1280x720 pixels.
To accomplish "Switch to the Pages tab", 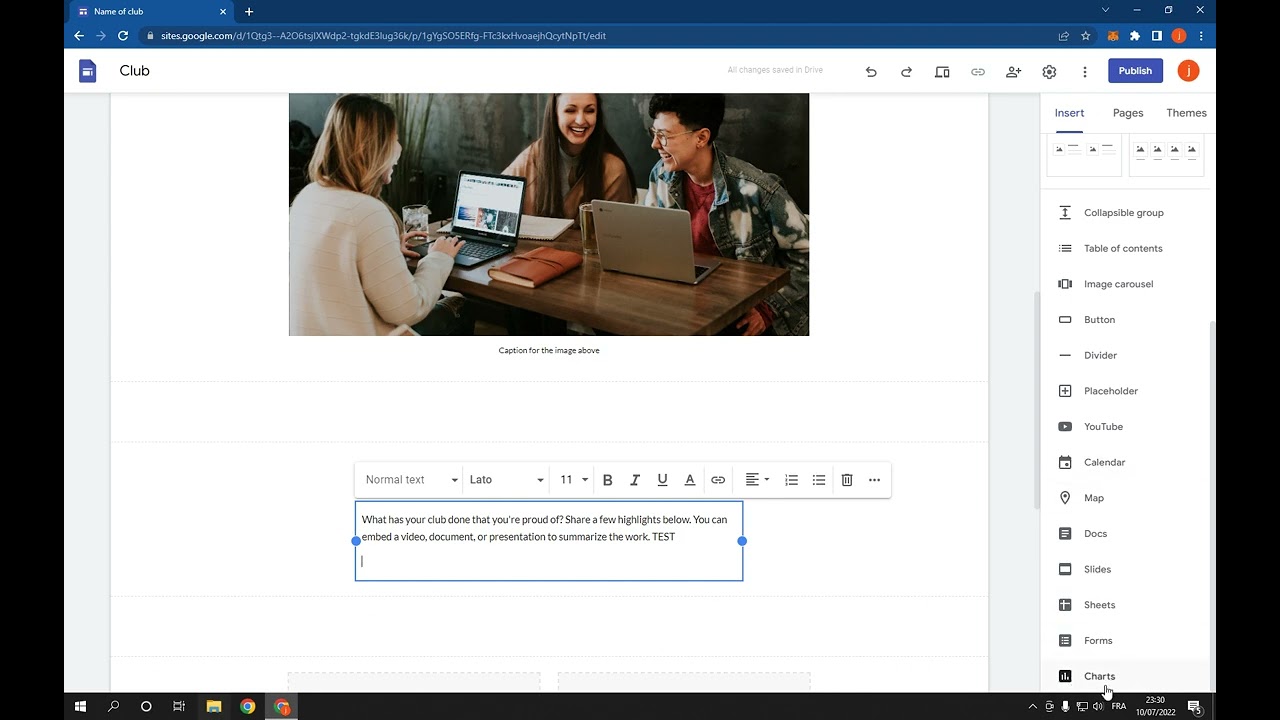I will [1128, 113].
